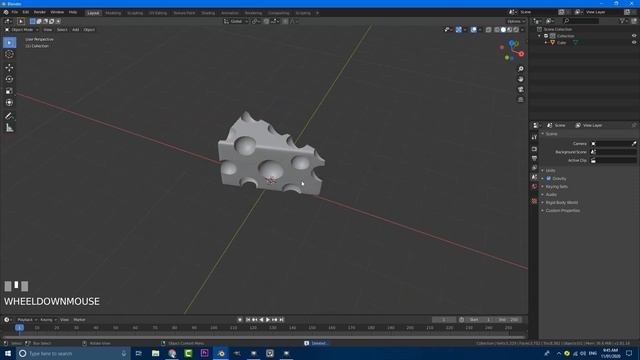
Task: Hide Collection using its eye icon
Action: [634, 36]
